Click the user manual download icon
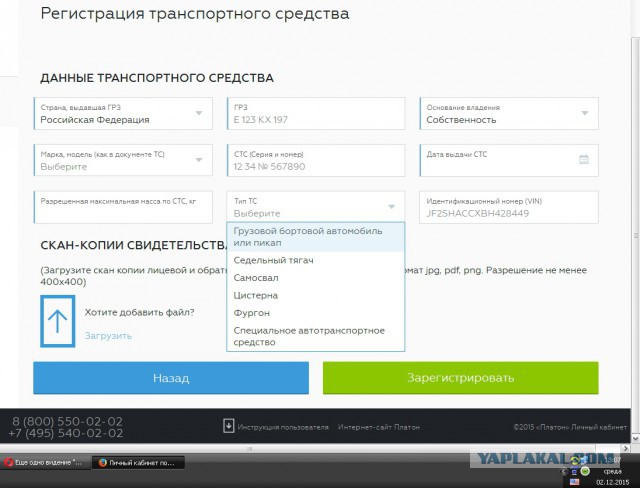Screen dimensions: 640x488 pyautogui.click(x=229, y=426)
